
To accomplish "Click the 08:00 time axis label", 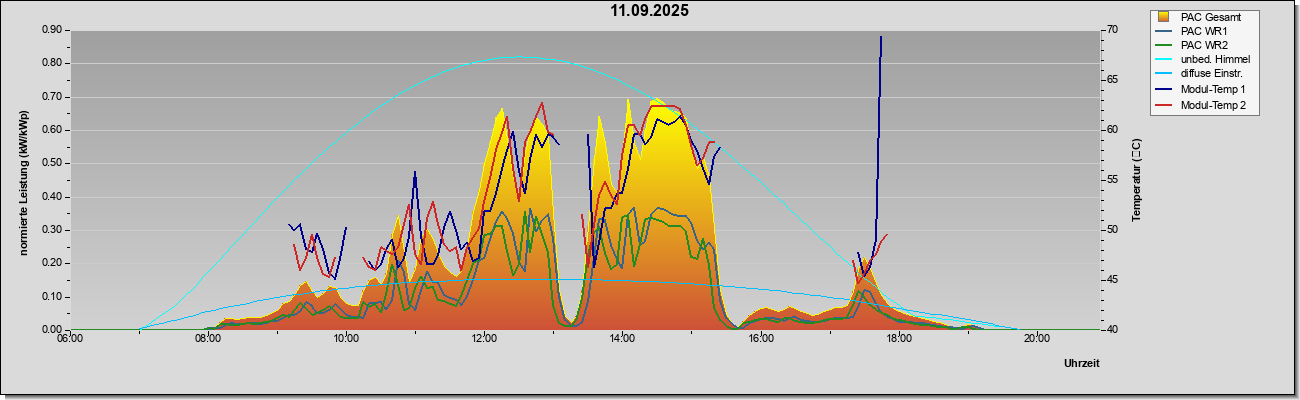I will (208, 338).
